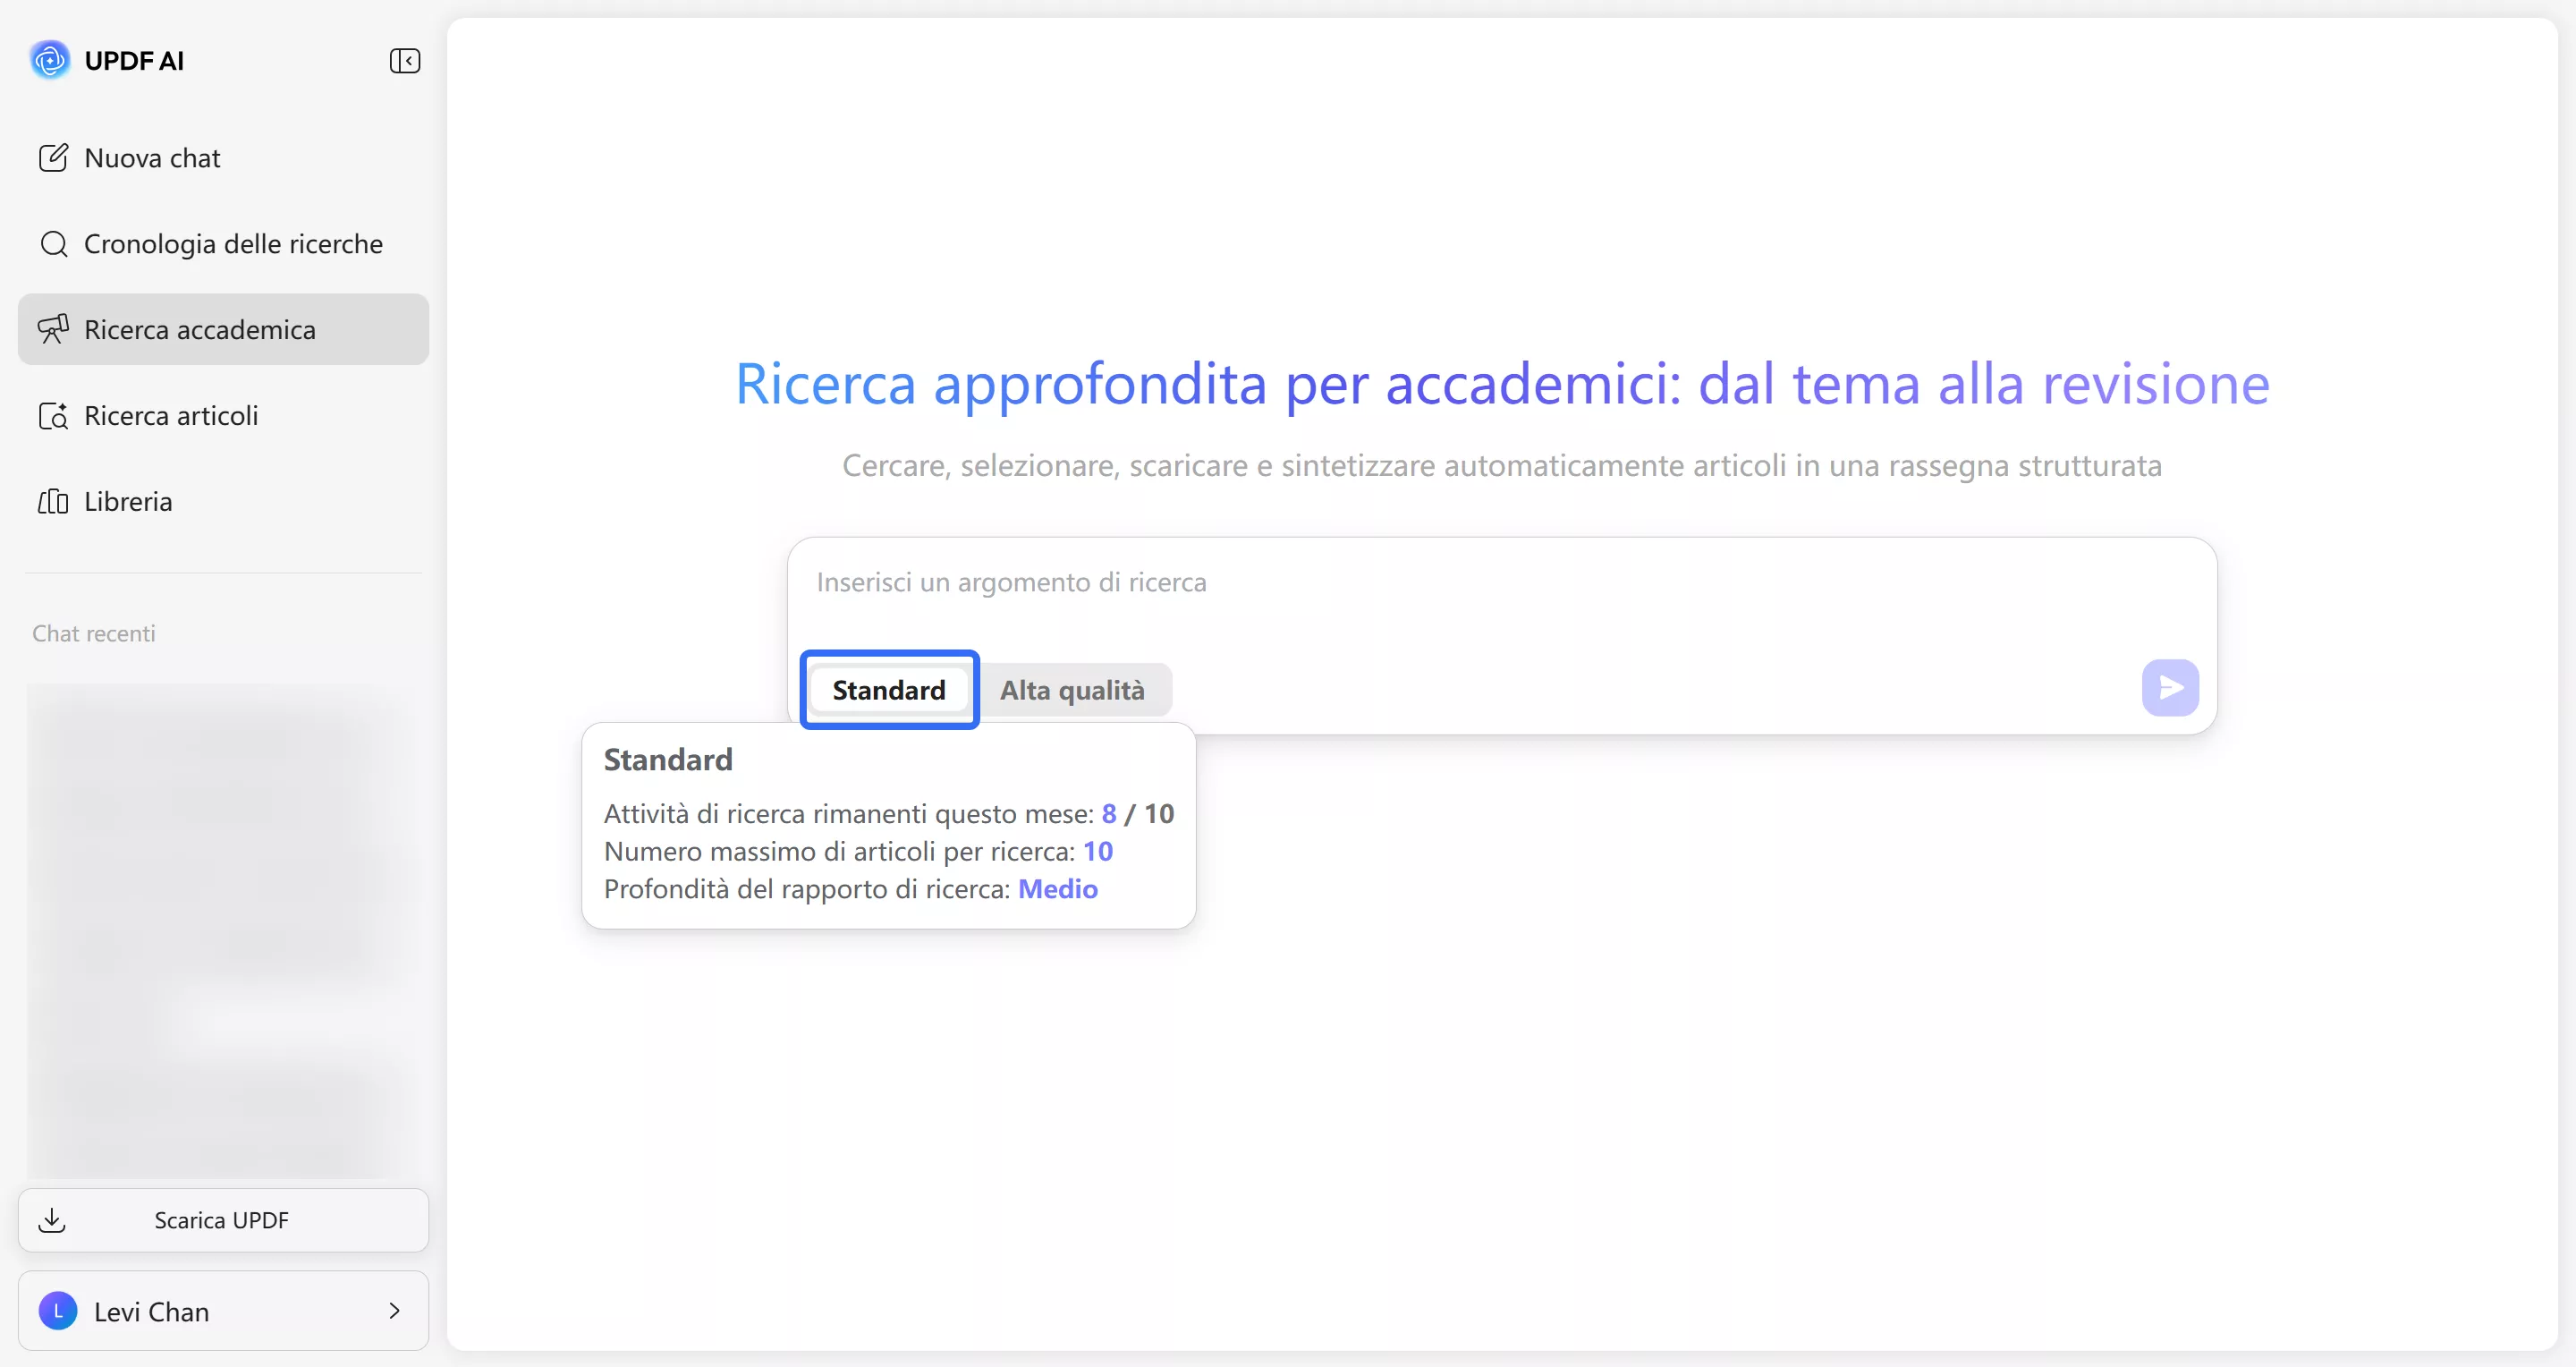Click the Libreria books icon

click(x=53, y=501)
